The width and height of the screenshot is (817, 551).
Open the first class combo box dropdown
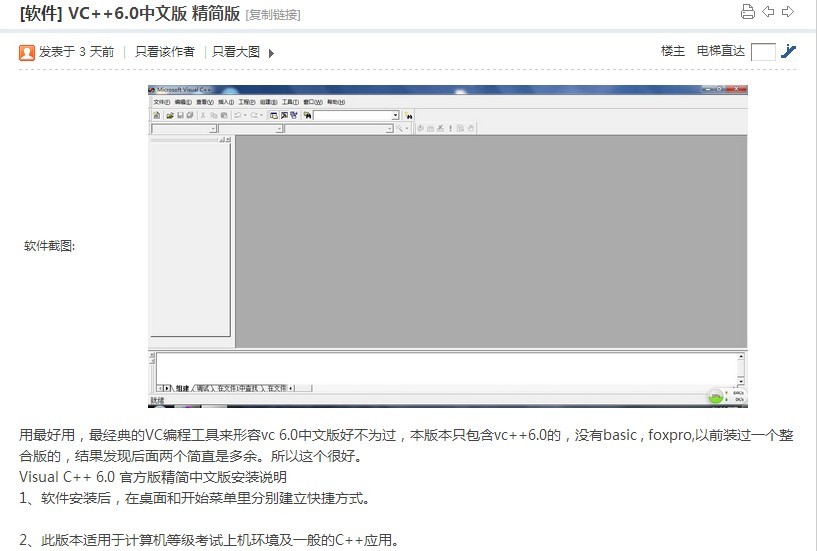pos(213,128)
